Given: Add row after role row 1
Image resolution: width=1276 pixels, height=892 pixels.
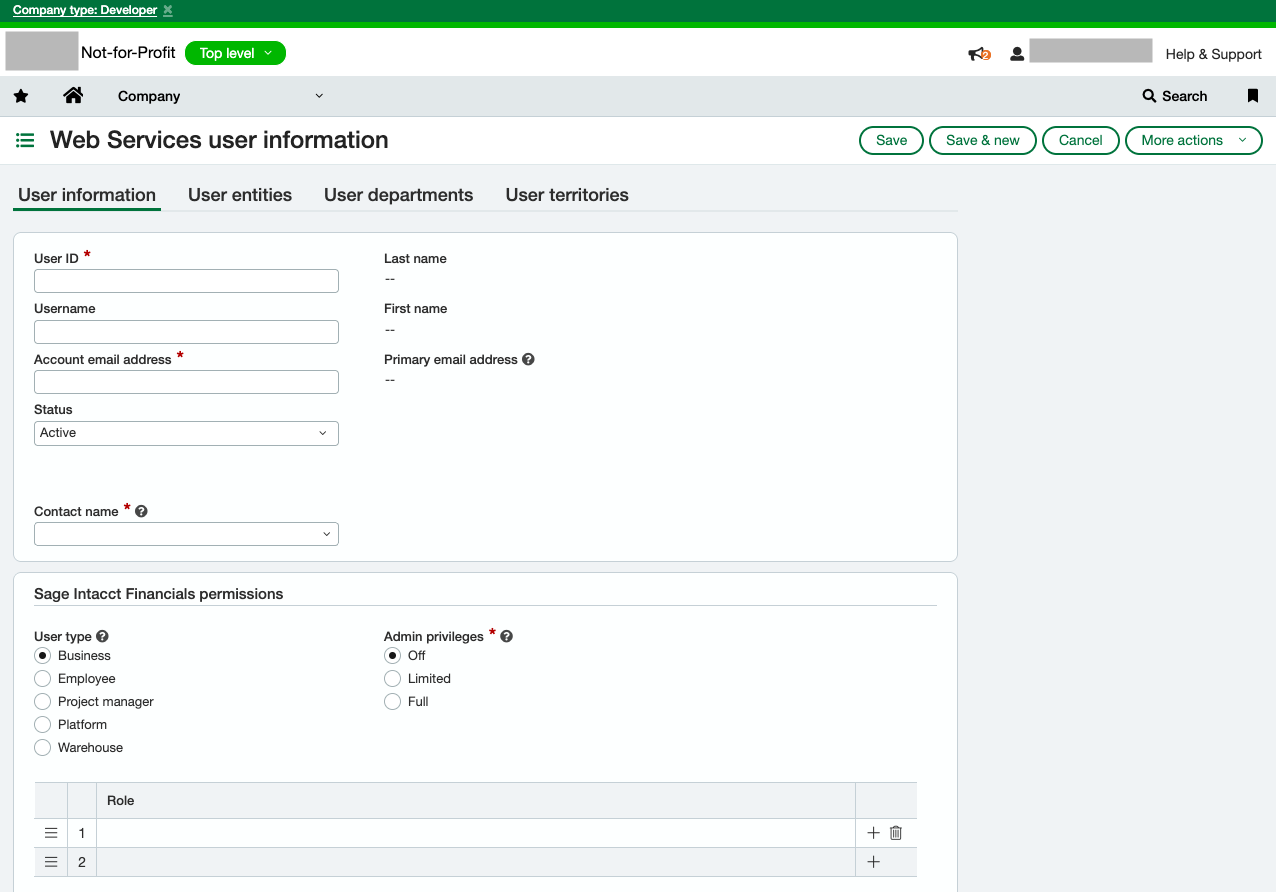Looking at the screenshot, I should (x=873, y=833).
